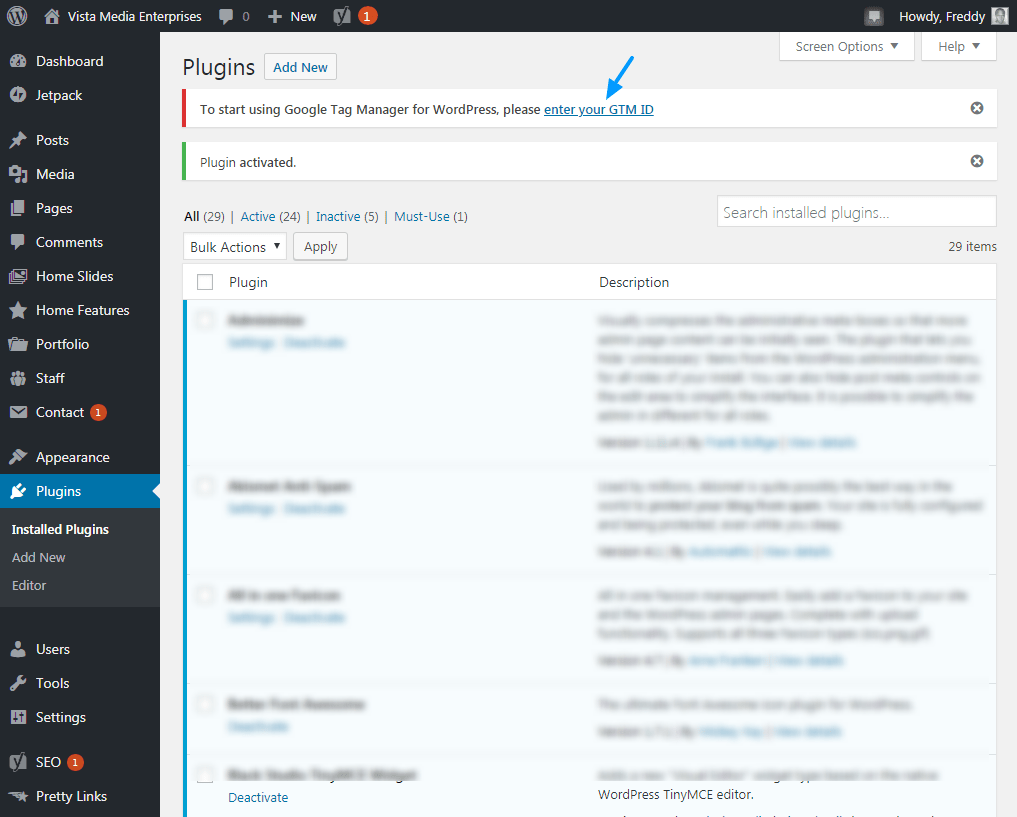Image resolution: width=1017 pixels, height=817 pixels.
Task: Click the Description column header
Action: (x=634, y=283)
